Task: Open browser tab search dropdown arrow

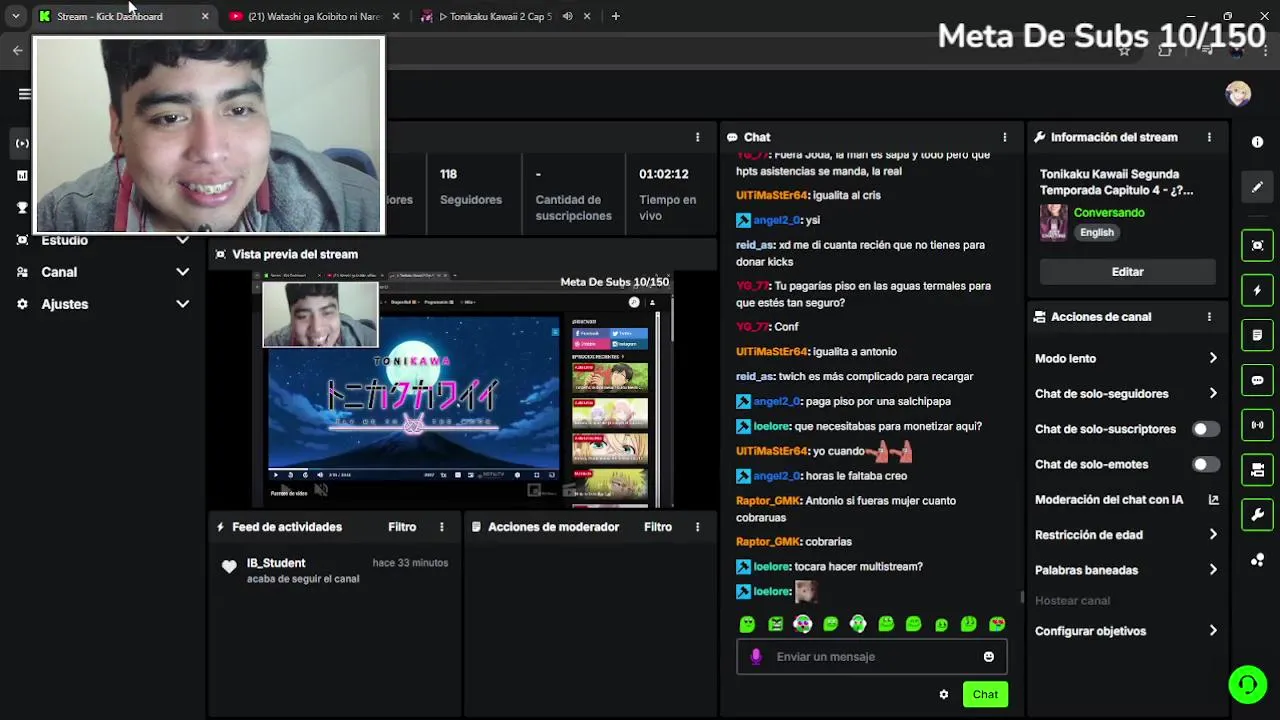Action: click(16, 16)
